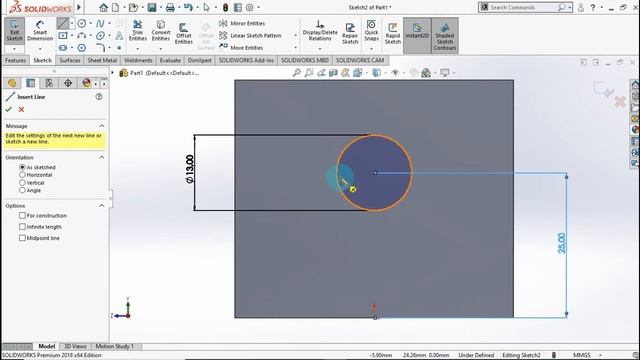Open Quick Snaps dropdown arrow

tap(371, 49)
